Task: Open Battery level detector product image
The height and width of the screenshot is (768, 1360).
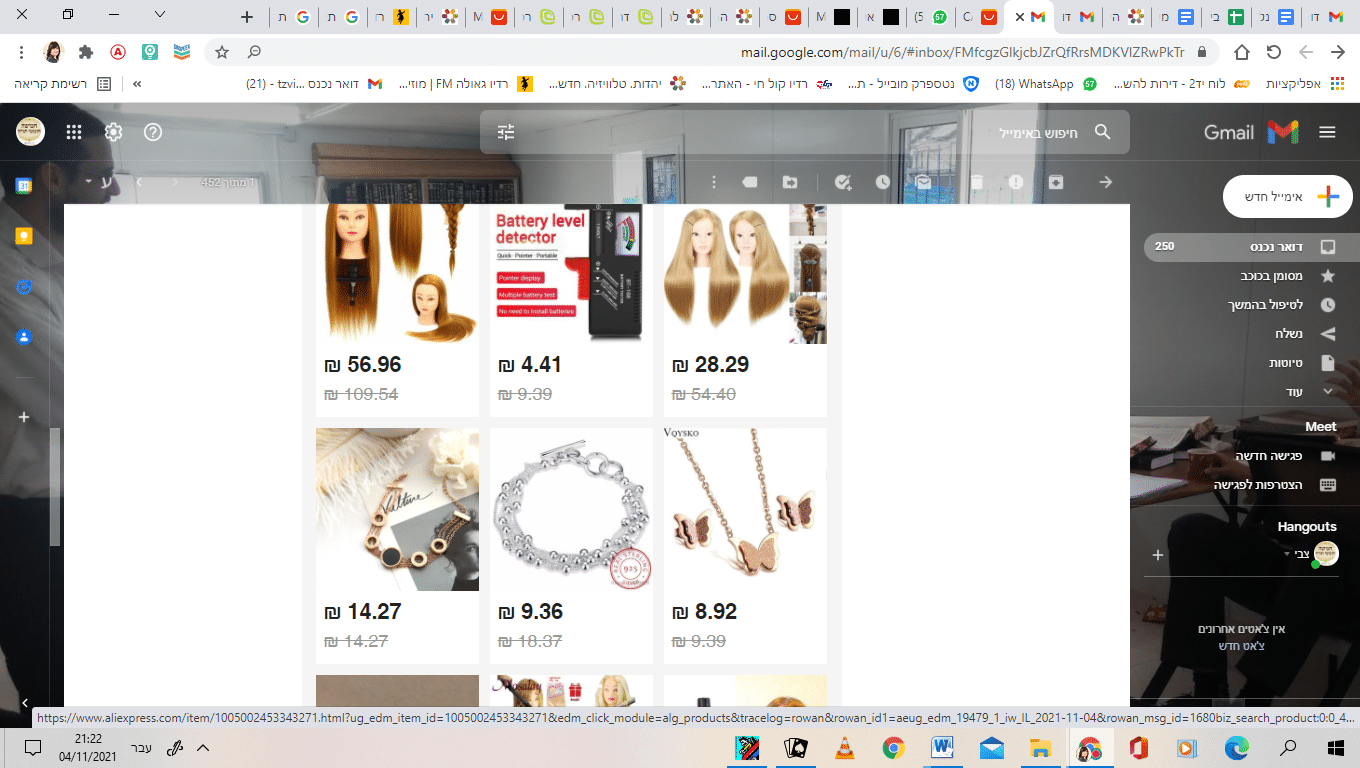Action: click(x=571, y=274)
